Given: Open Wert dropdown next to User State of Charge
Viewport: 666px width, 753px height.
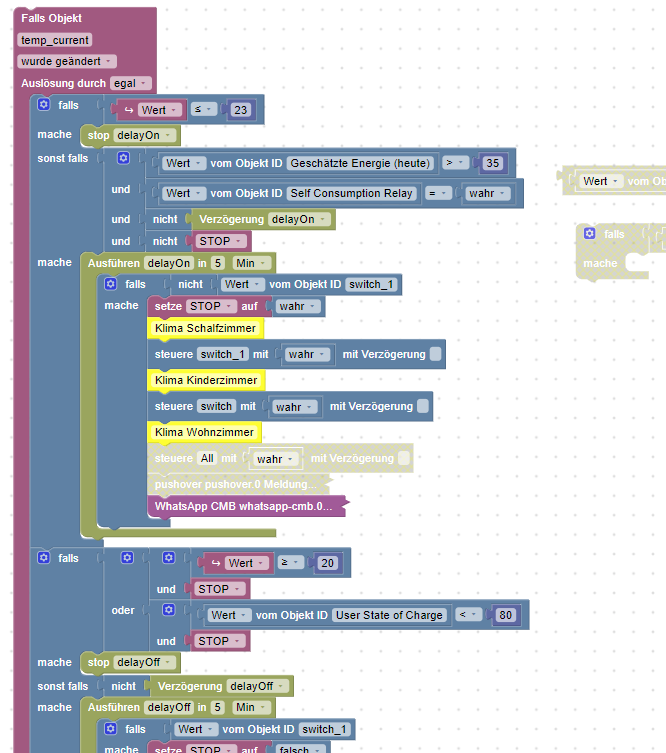Looking at the screenshot, I should click(x=230, y=615).
